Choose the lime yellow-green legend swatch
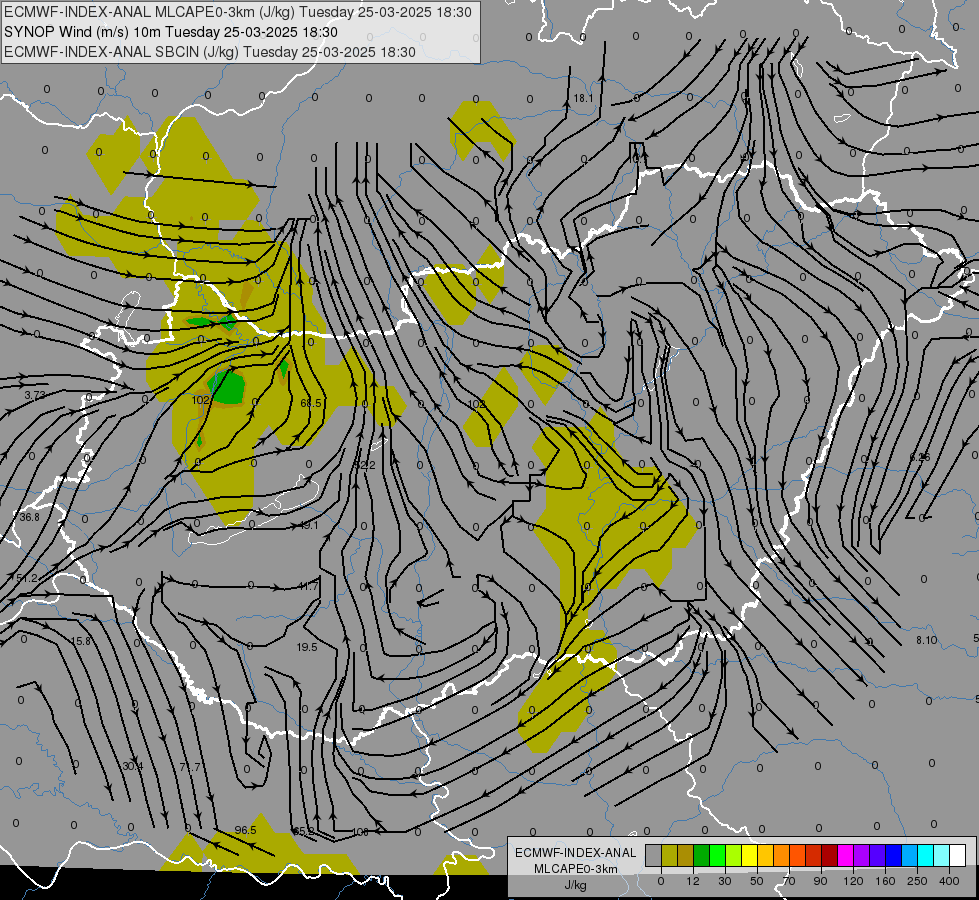Viewport: 979px width, 900px height. pos(734,855)
